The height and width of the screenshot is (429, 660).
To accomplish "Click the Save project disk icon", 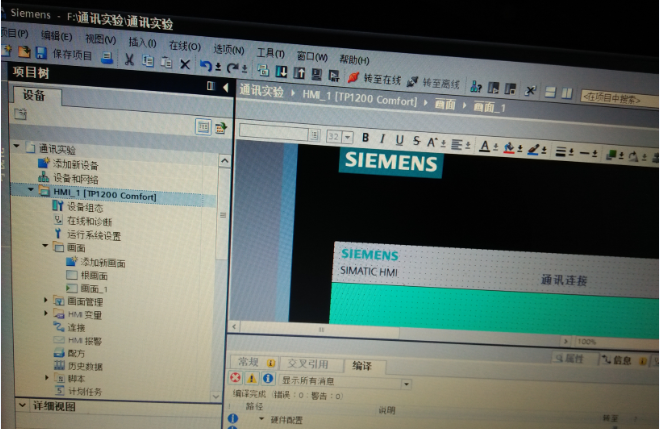I will click(x=41, y=53).
